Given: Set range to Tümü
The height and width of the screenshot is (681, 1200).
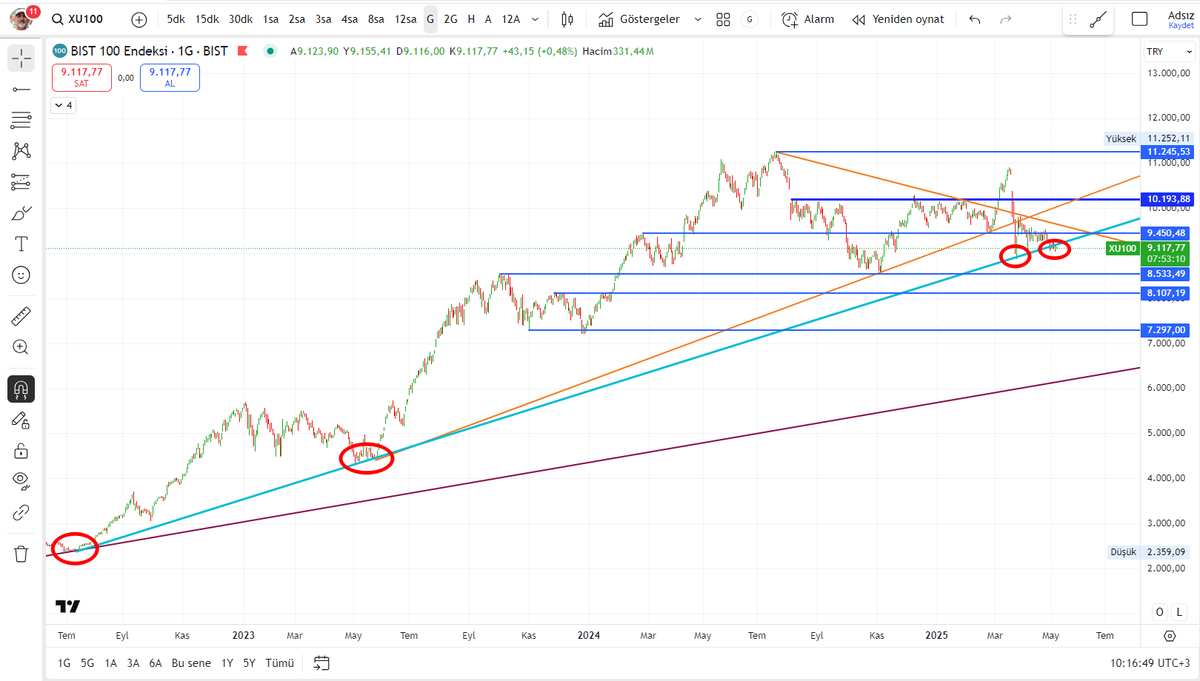Looking at the screenshot, I should tap(280, 662).
